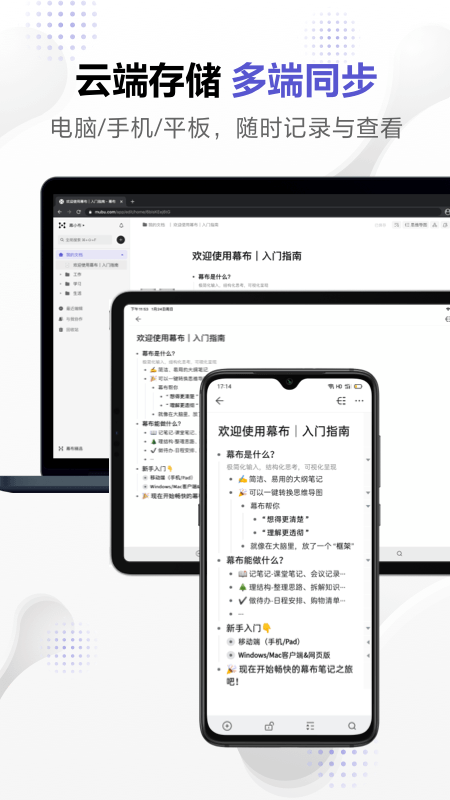The height and width of the screenshot is (800, 450).
Task: Click the browser back arrow on the laptop
Action: (60, 212)
